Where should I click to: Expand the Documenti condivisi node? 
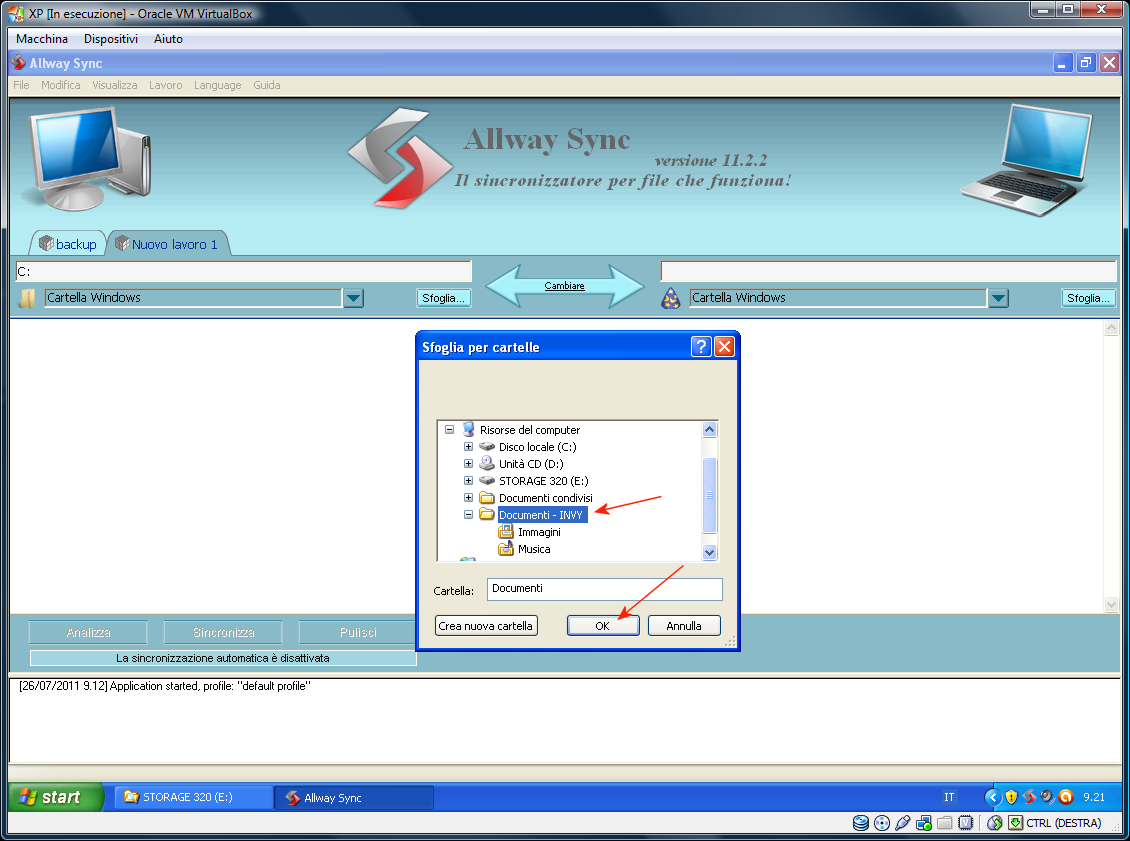(x=468, y=498)
